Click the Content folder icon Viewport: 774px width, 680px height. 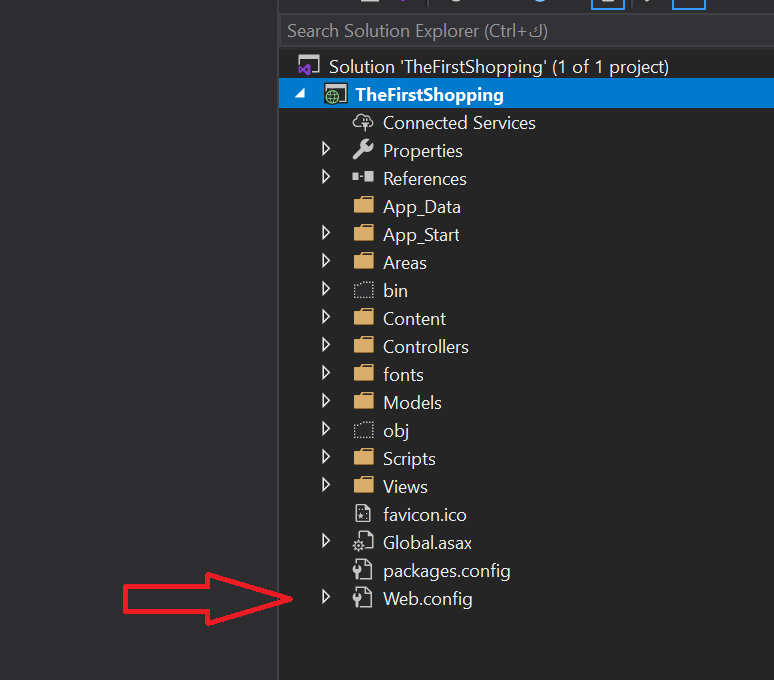[364, 317]
